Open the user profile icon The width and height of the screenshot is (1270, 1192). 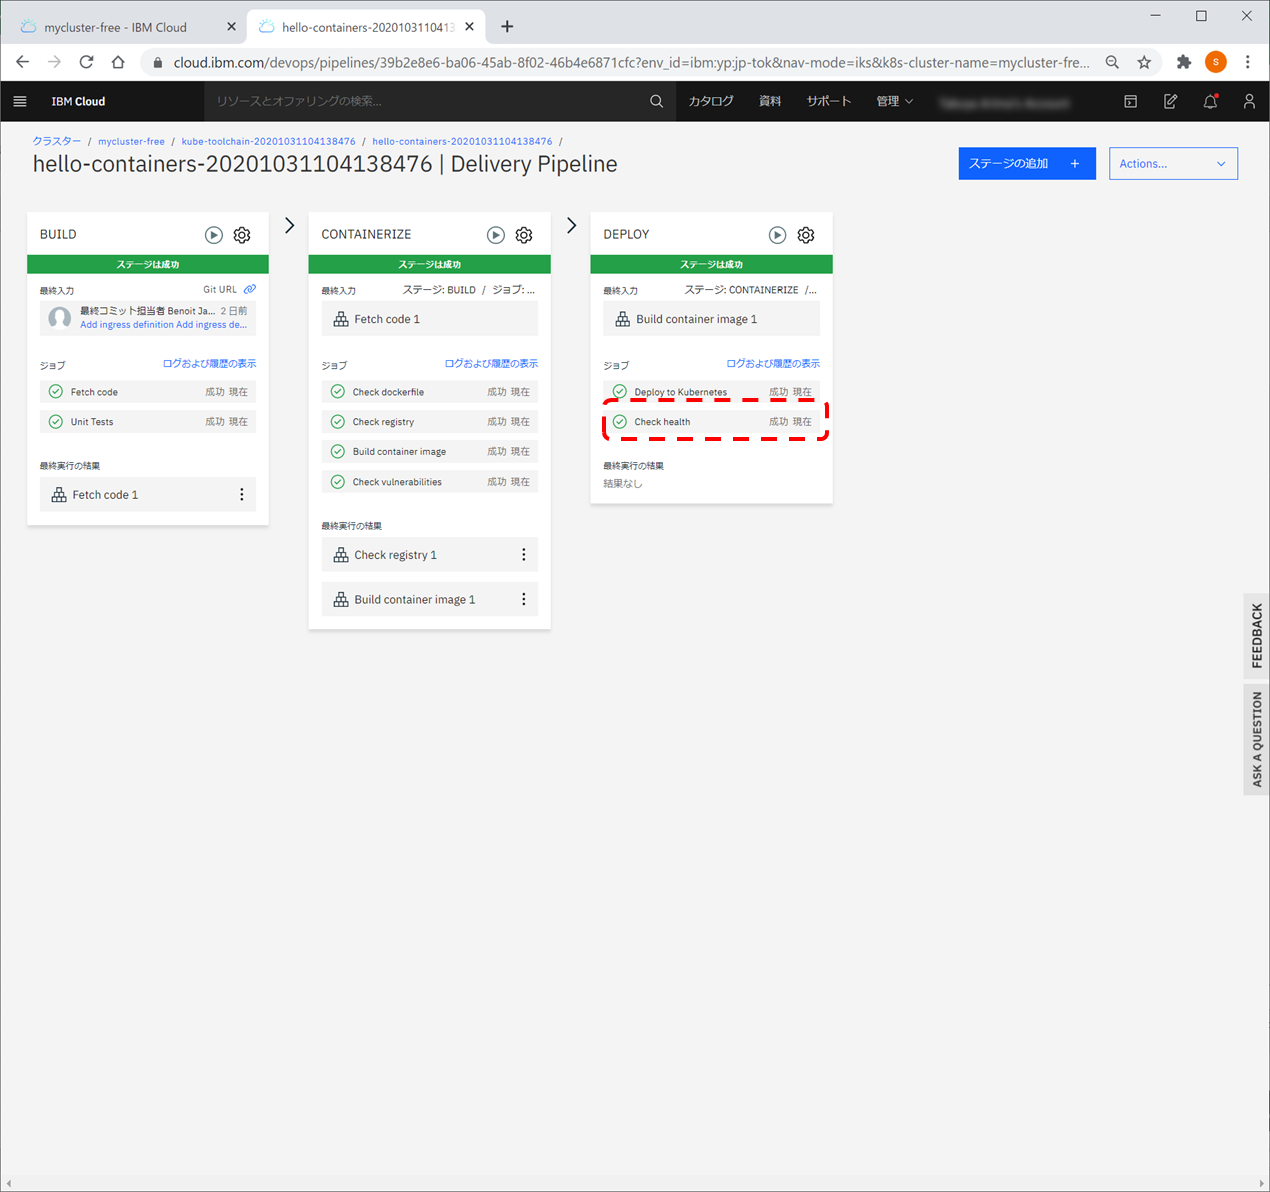point(1249,101)
